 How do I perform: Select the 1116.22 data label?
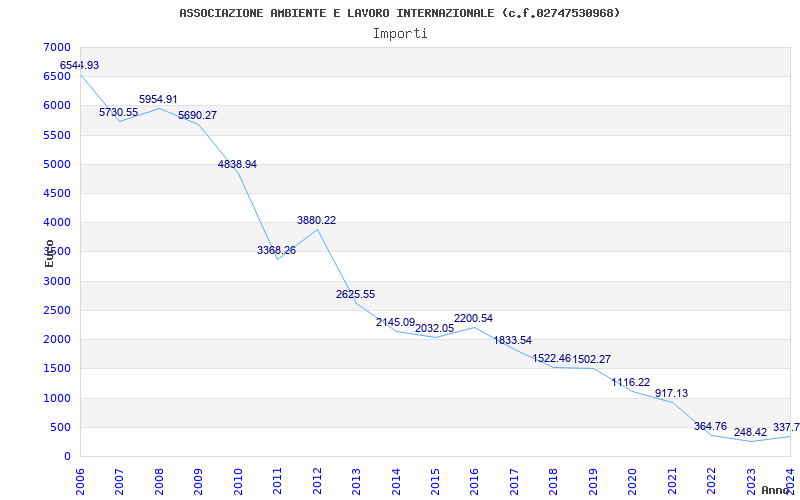click(631, 382)
